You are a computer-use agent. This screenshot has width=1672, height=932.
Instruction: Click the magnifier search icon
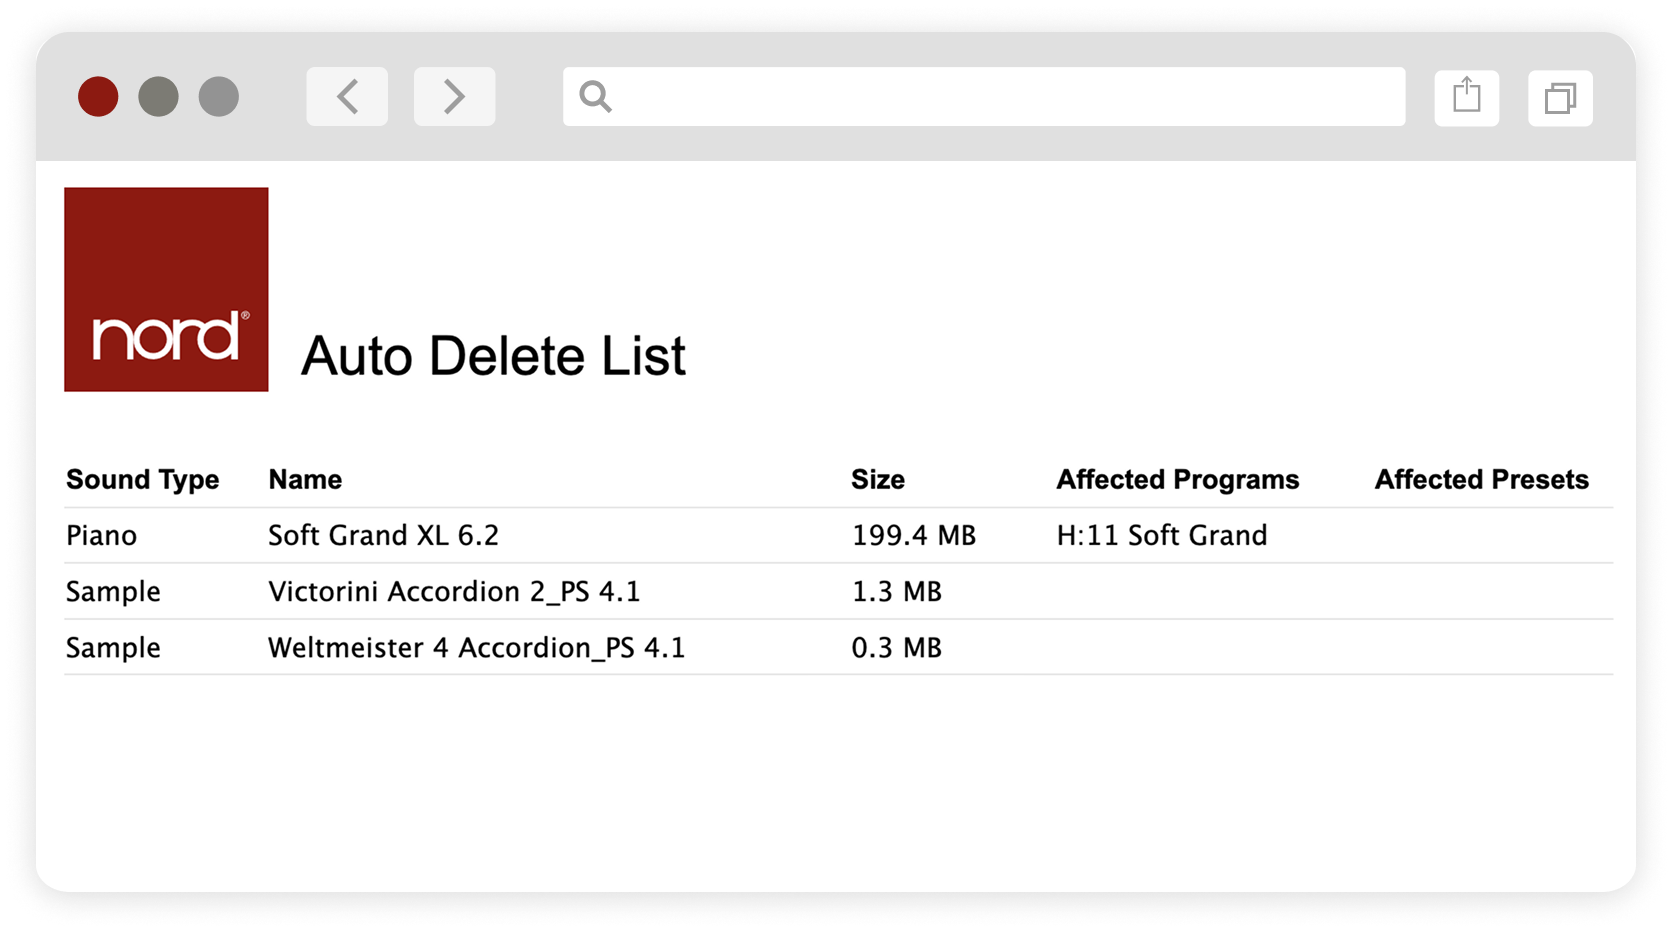pos(595,97)
